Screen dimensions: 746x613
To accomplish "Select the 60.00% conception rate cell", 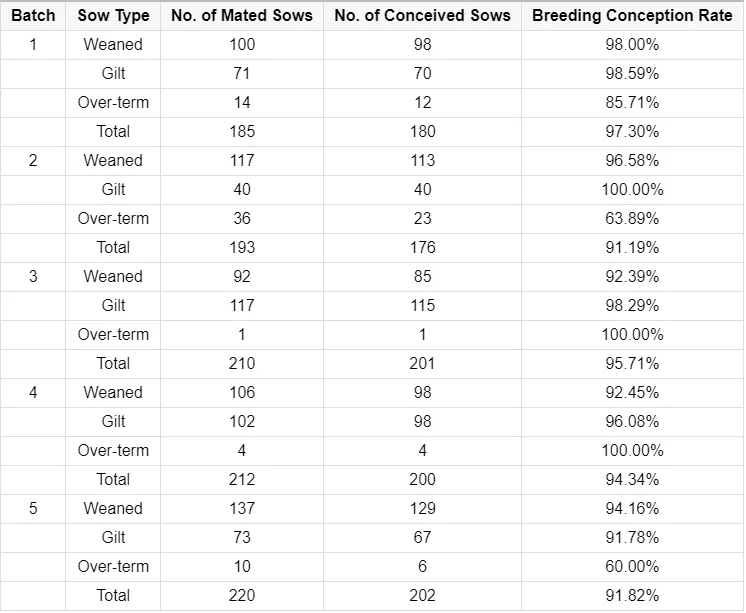I will point(632,567).
